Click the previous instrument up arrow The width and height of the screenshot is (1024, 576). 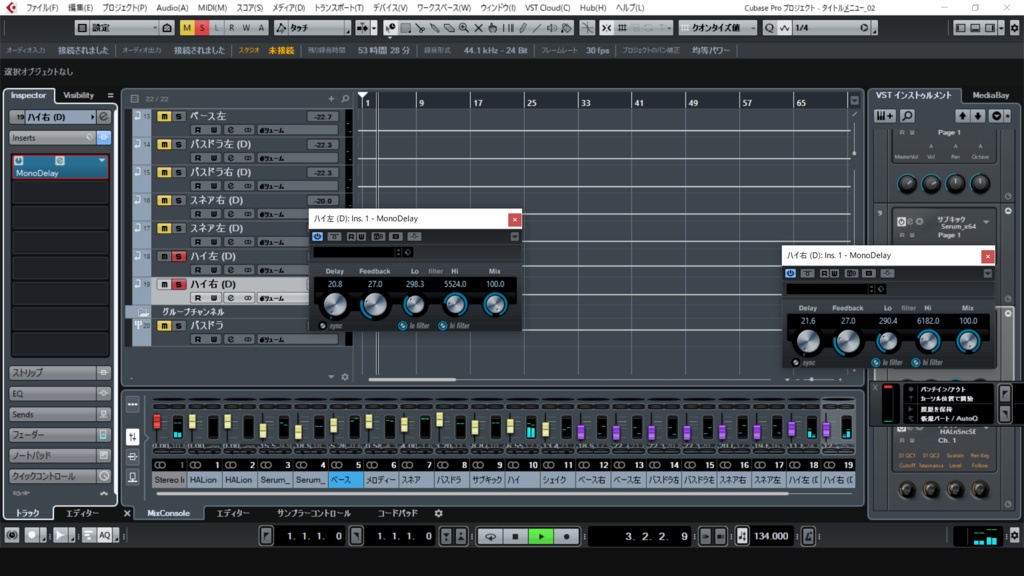point(962,116)
